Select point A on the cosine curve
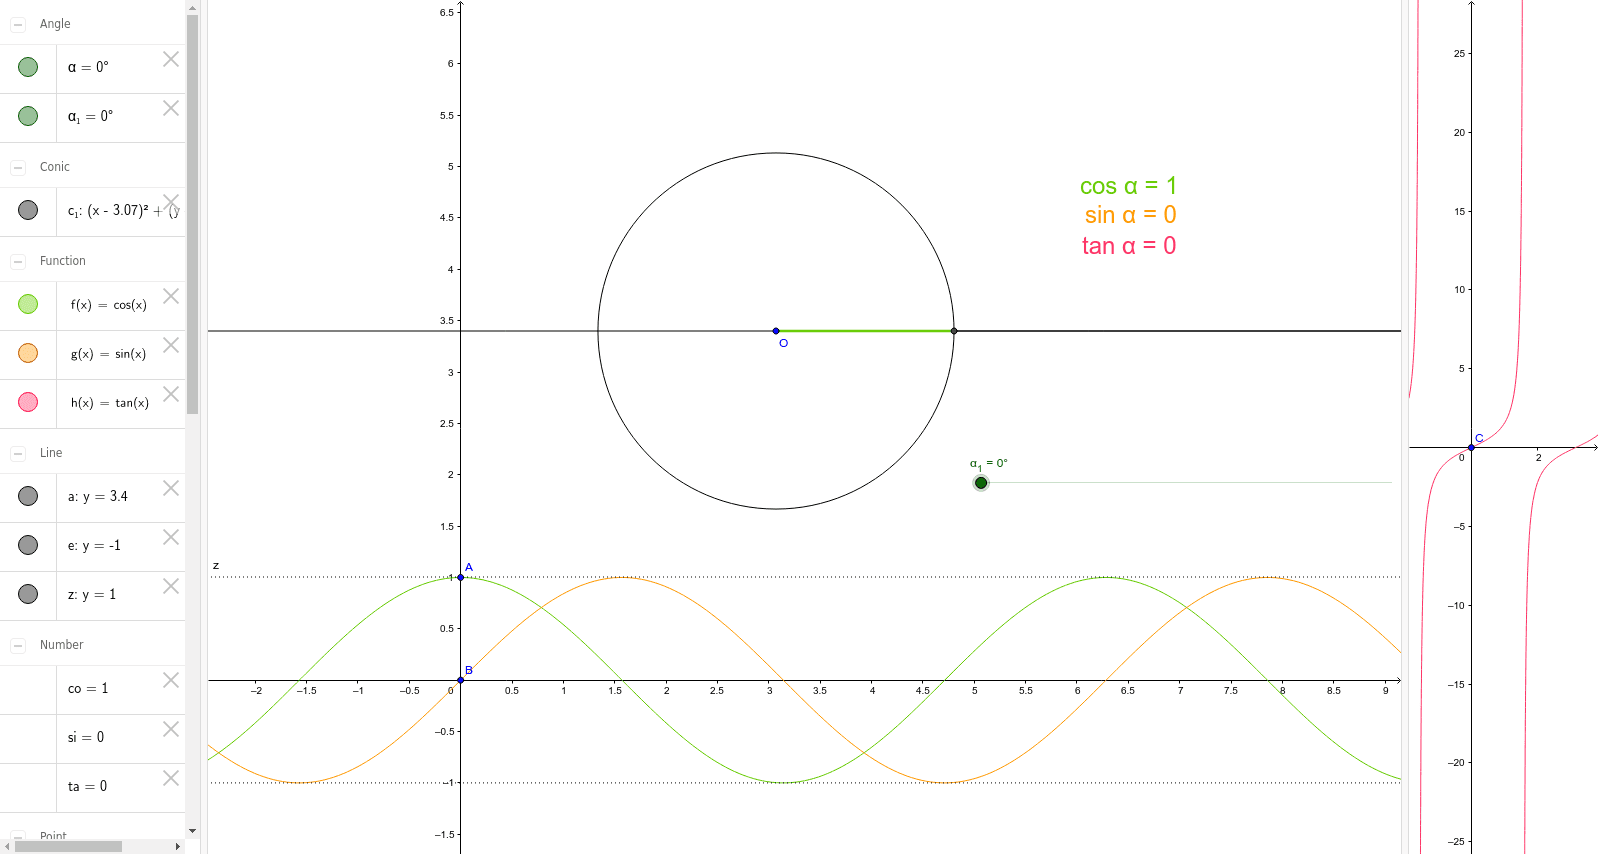The width and height of the screenshot is (1600, 856). 460,577
